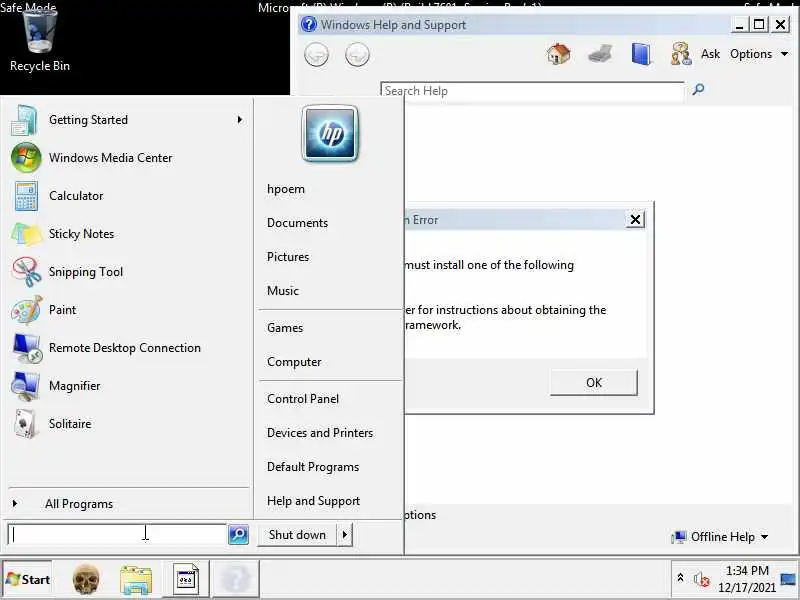This screenshot has height=600, width=800.
Task: Click the Start menu search magnifier button
Action: pos(238,534)
